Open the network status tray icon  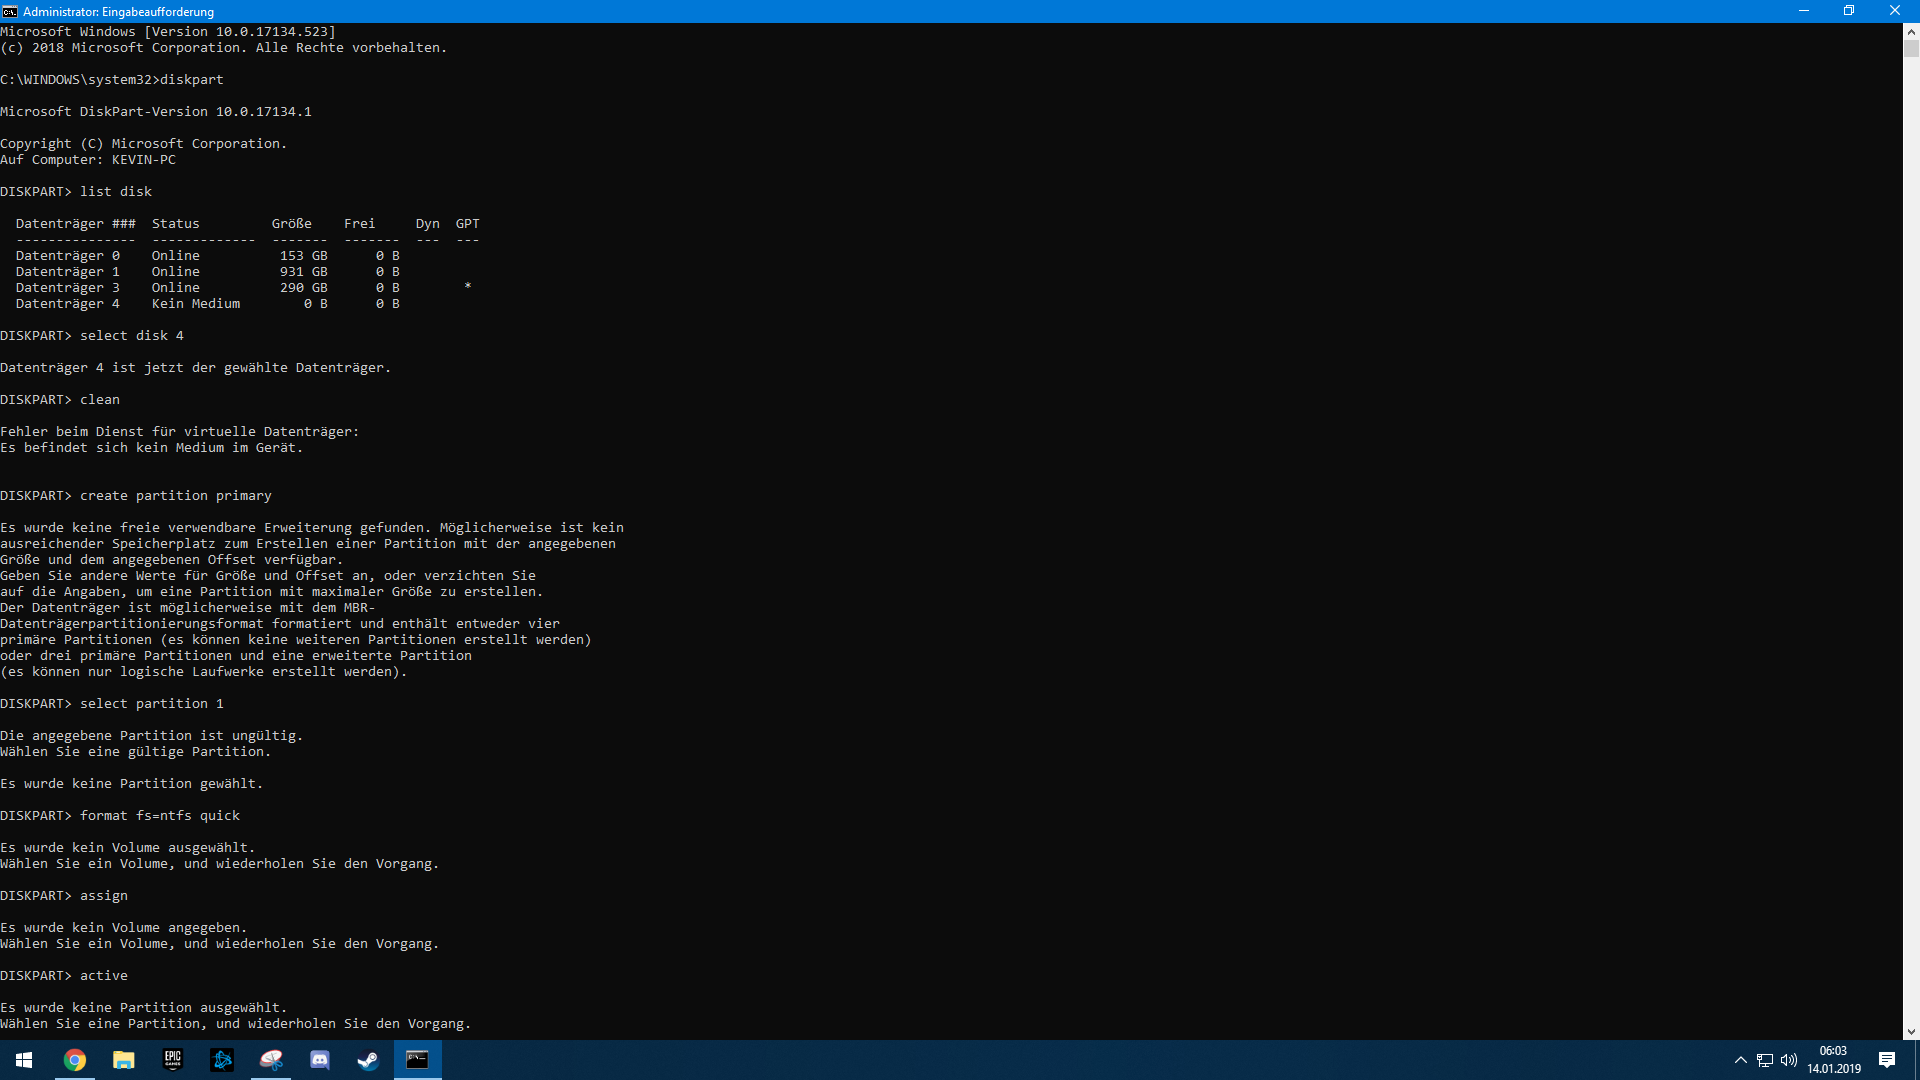(1765, 1060)
